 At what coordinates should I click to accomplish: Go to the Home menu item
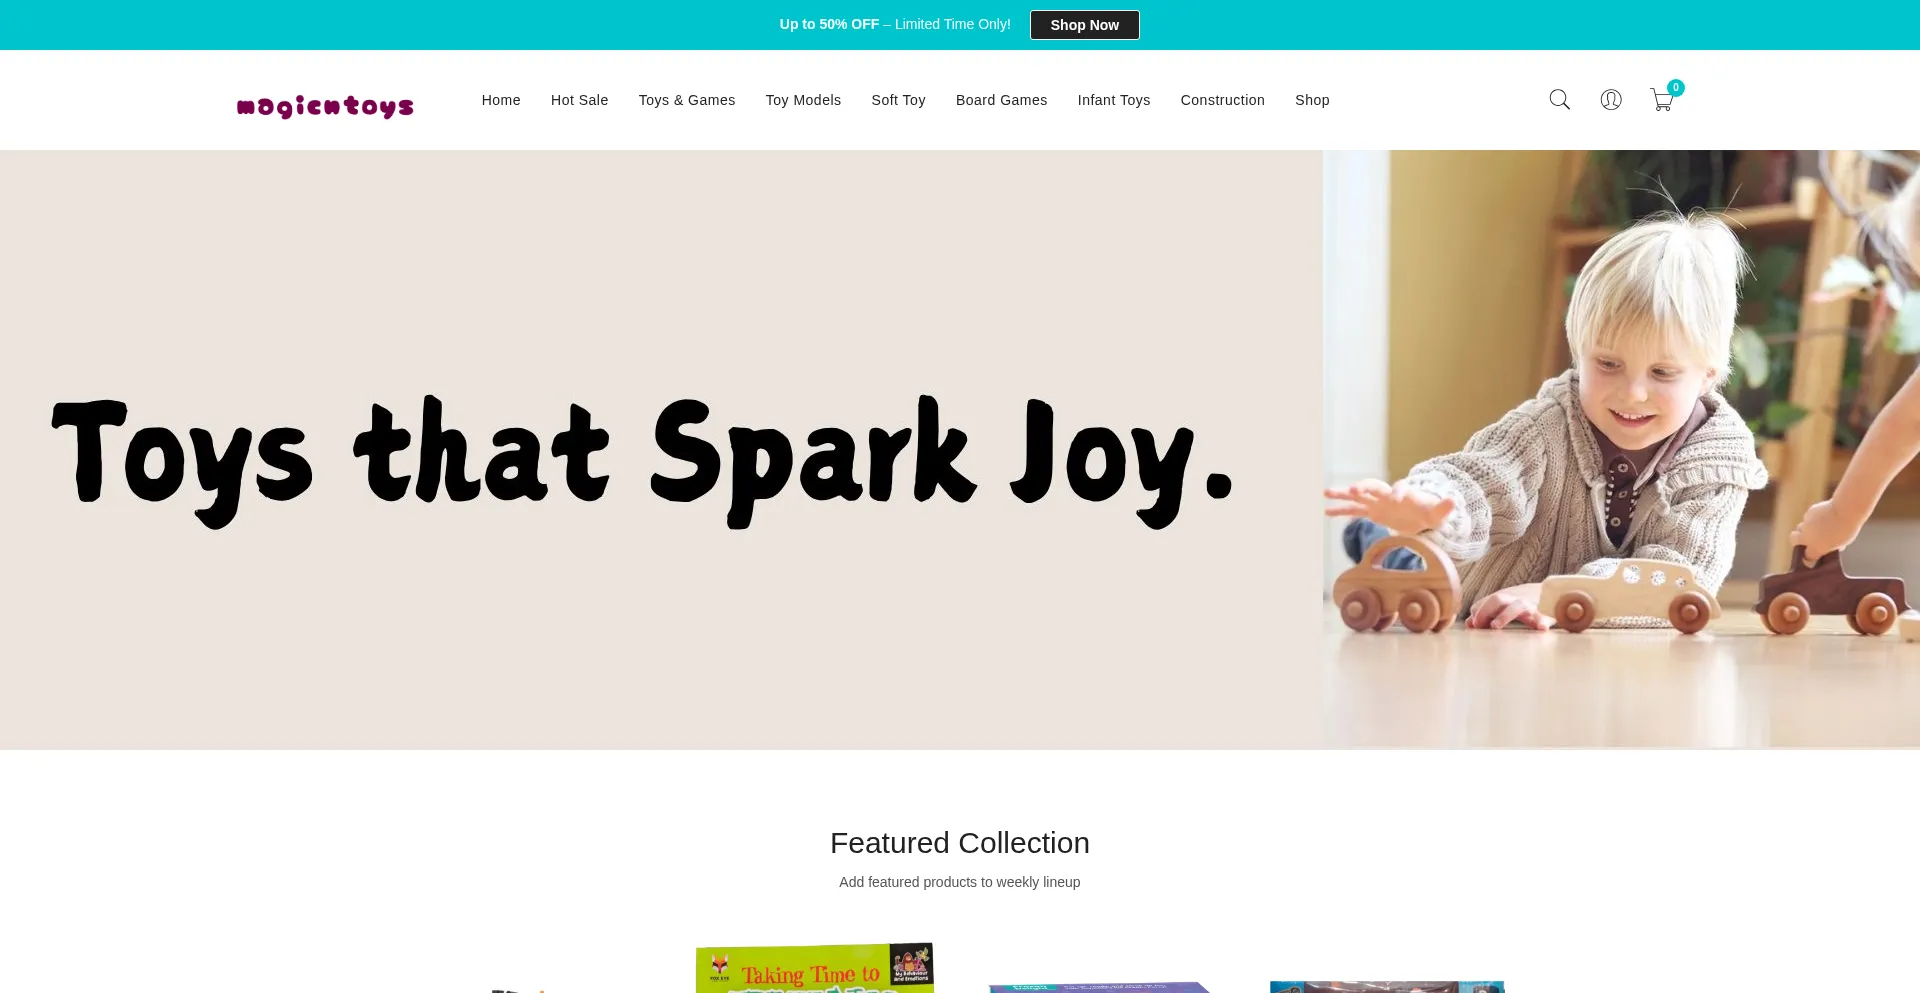(x=501, y=100)
